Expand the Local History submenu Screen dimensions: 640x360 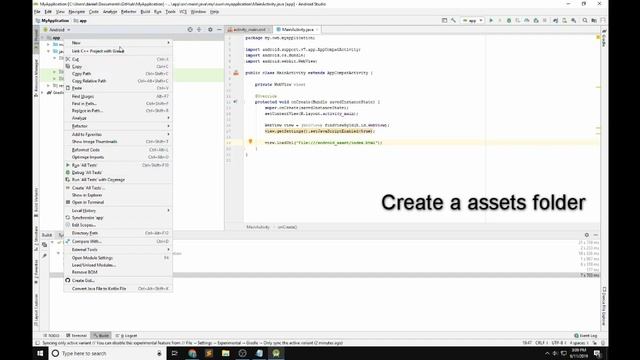[x=118, y=211]
